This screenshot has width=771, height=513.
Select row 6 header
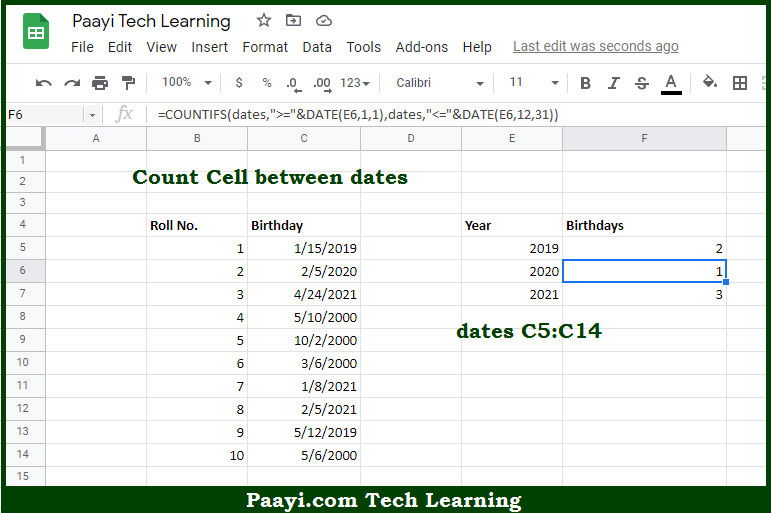tap(26, 271)
